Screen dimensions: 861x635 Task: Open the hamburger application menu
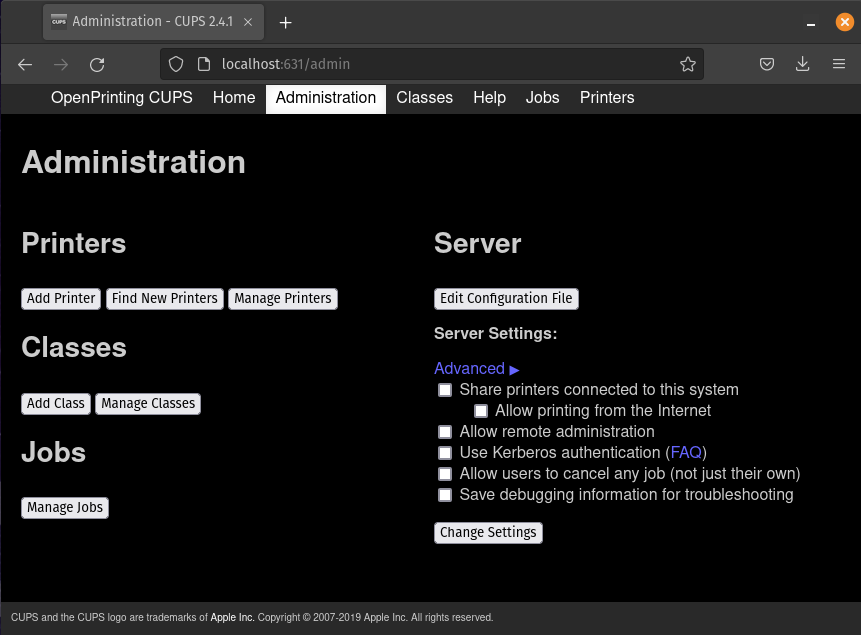pyautogui.click(x=839, y=64)
